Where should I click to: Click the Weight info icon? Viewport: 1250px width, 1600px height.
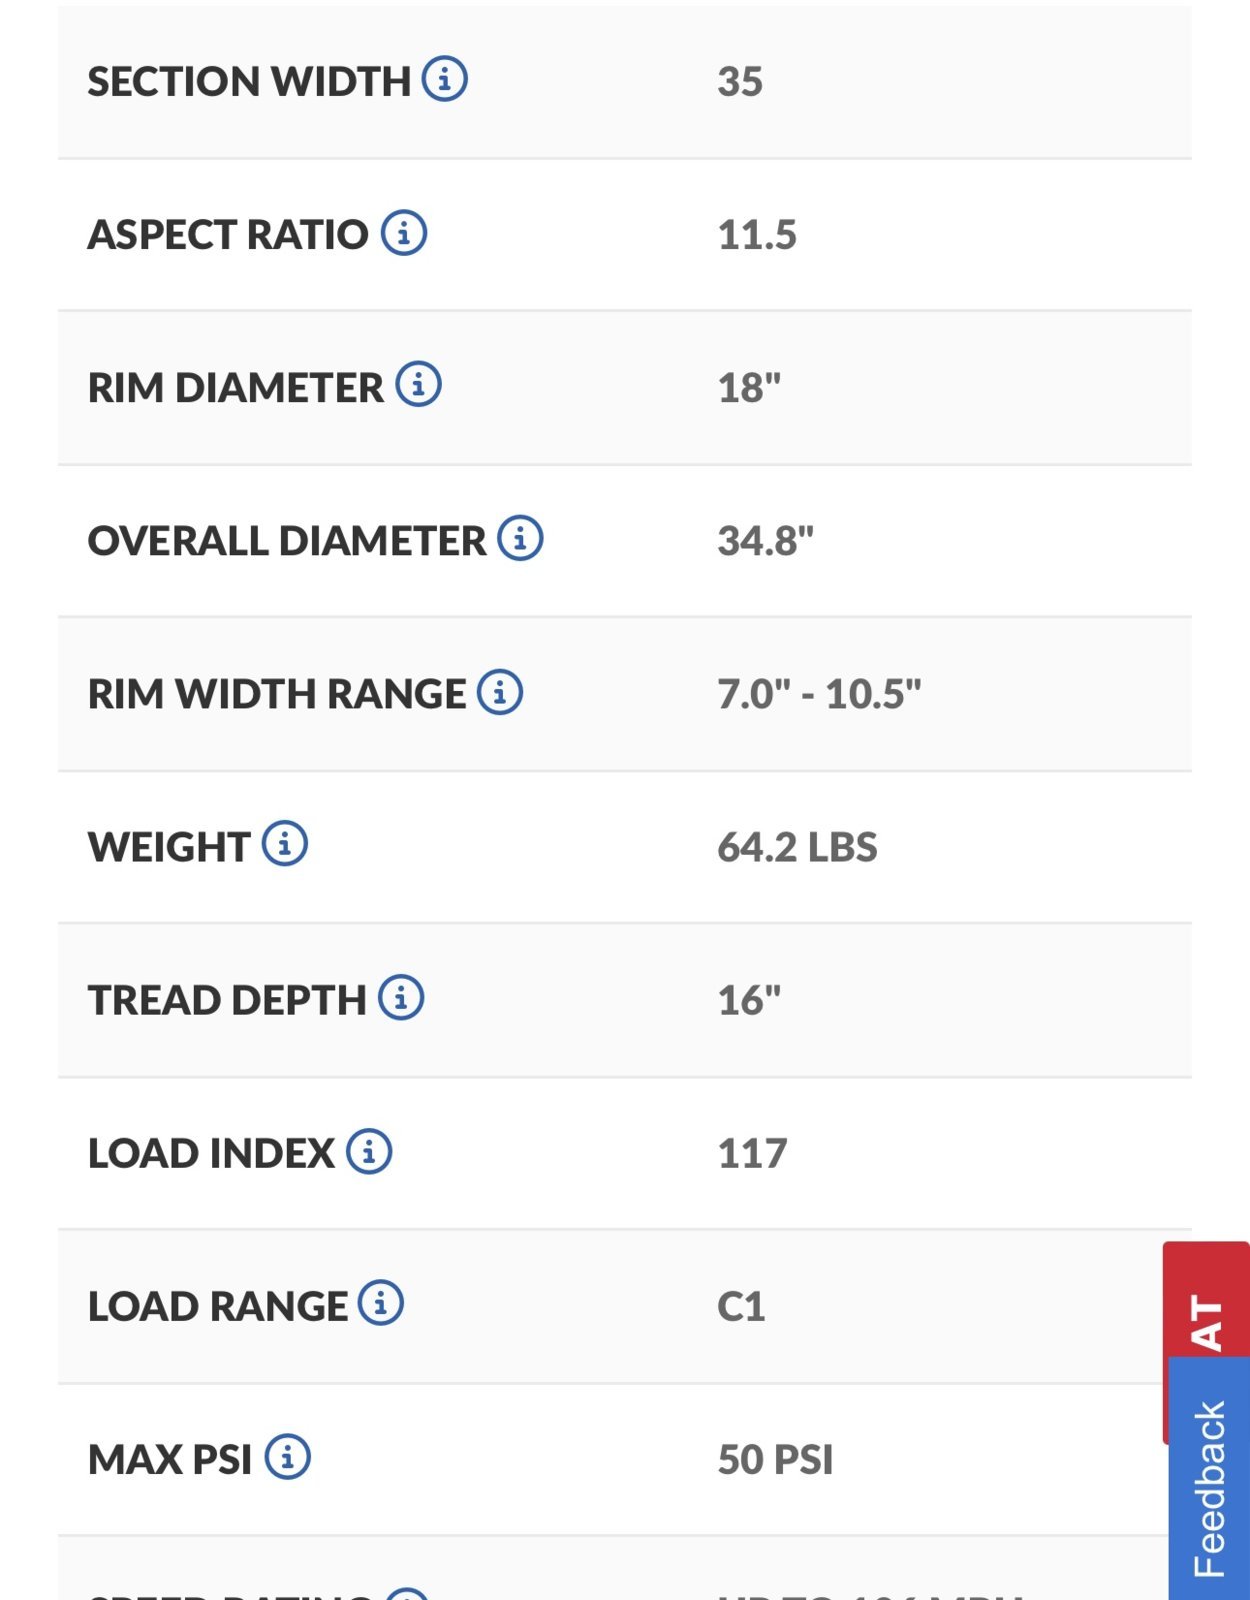click(285, 844)
